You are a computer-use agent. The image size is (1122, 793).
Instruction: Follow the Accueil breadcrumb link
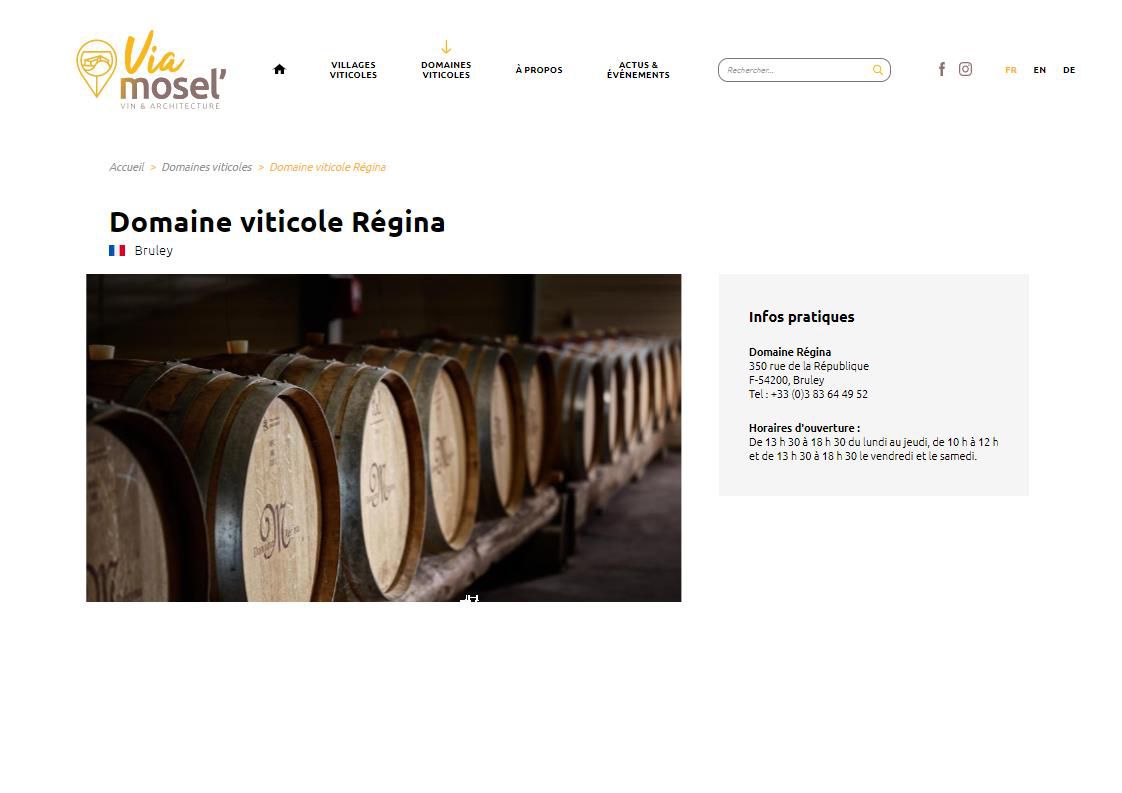point(127,167)
